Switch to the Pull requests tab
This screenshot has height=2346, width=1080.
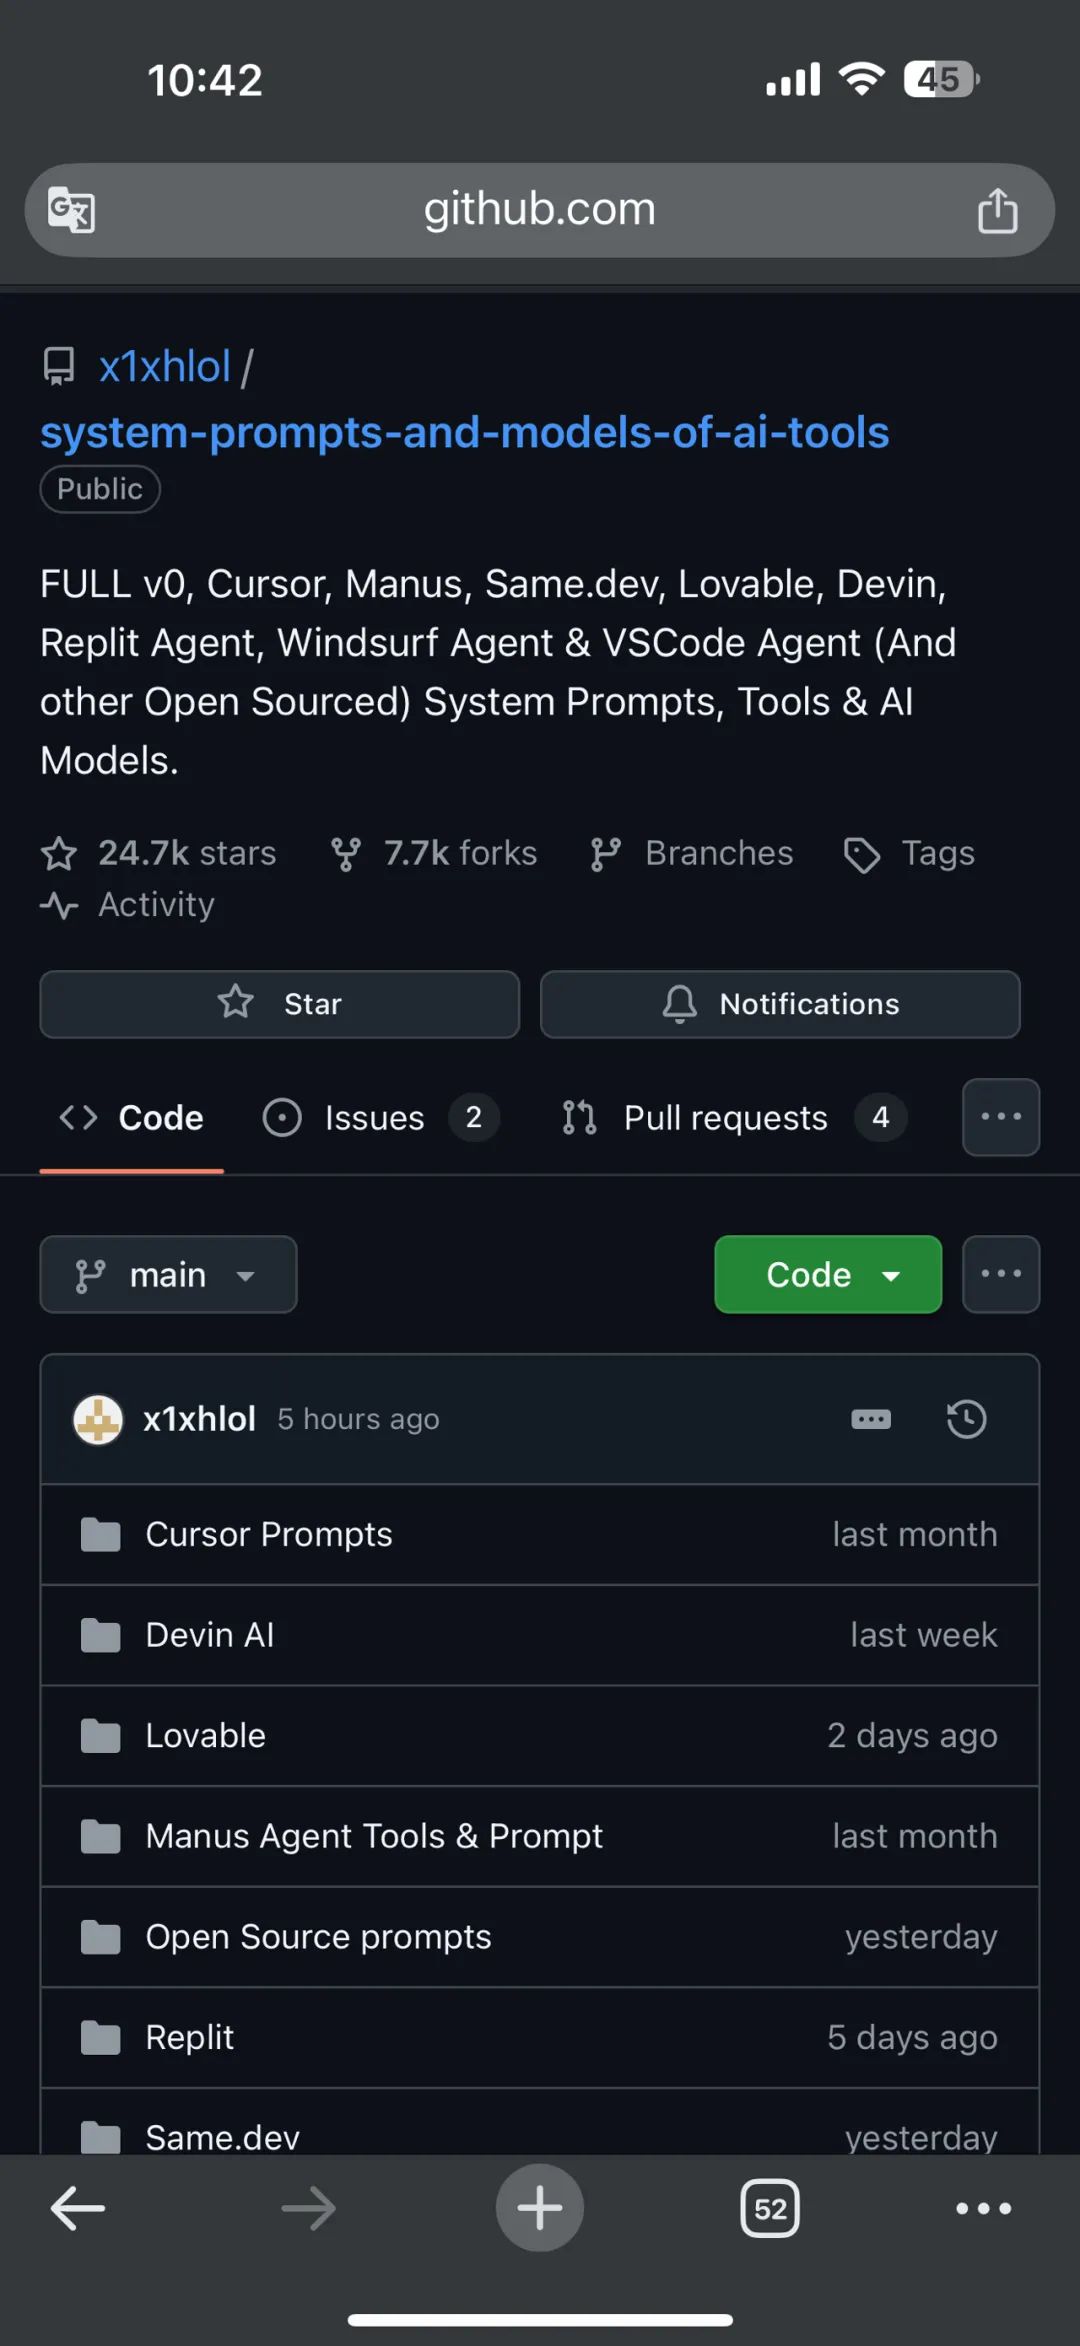coord(725,1117)
